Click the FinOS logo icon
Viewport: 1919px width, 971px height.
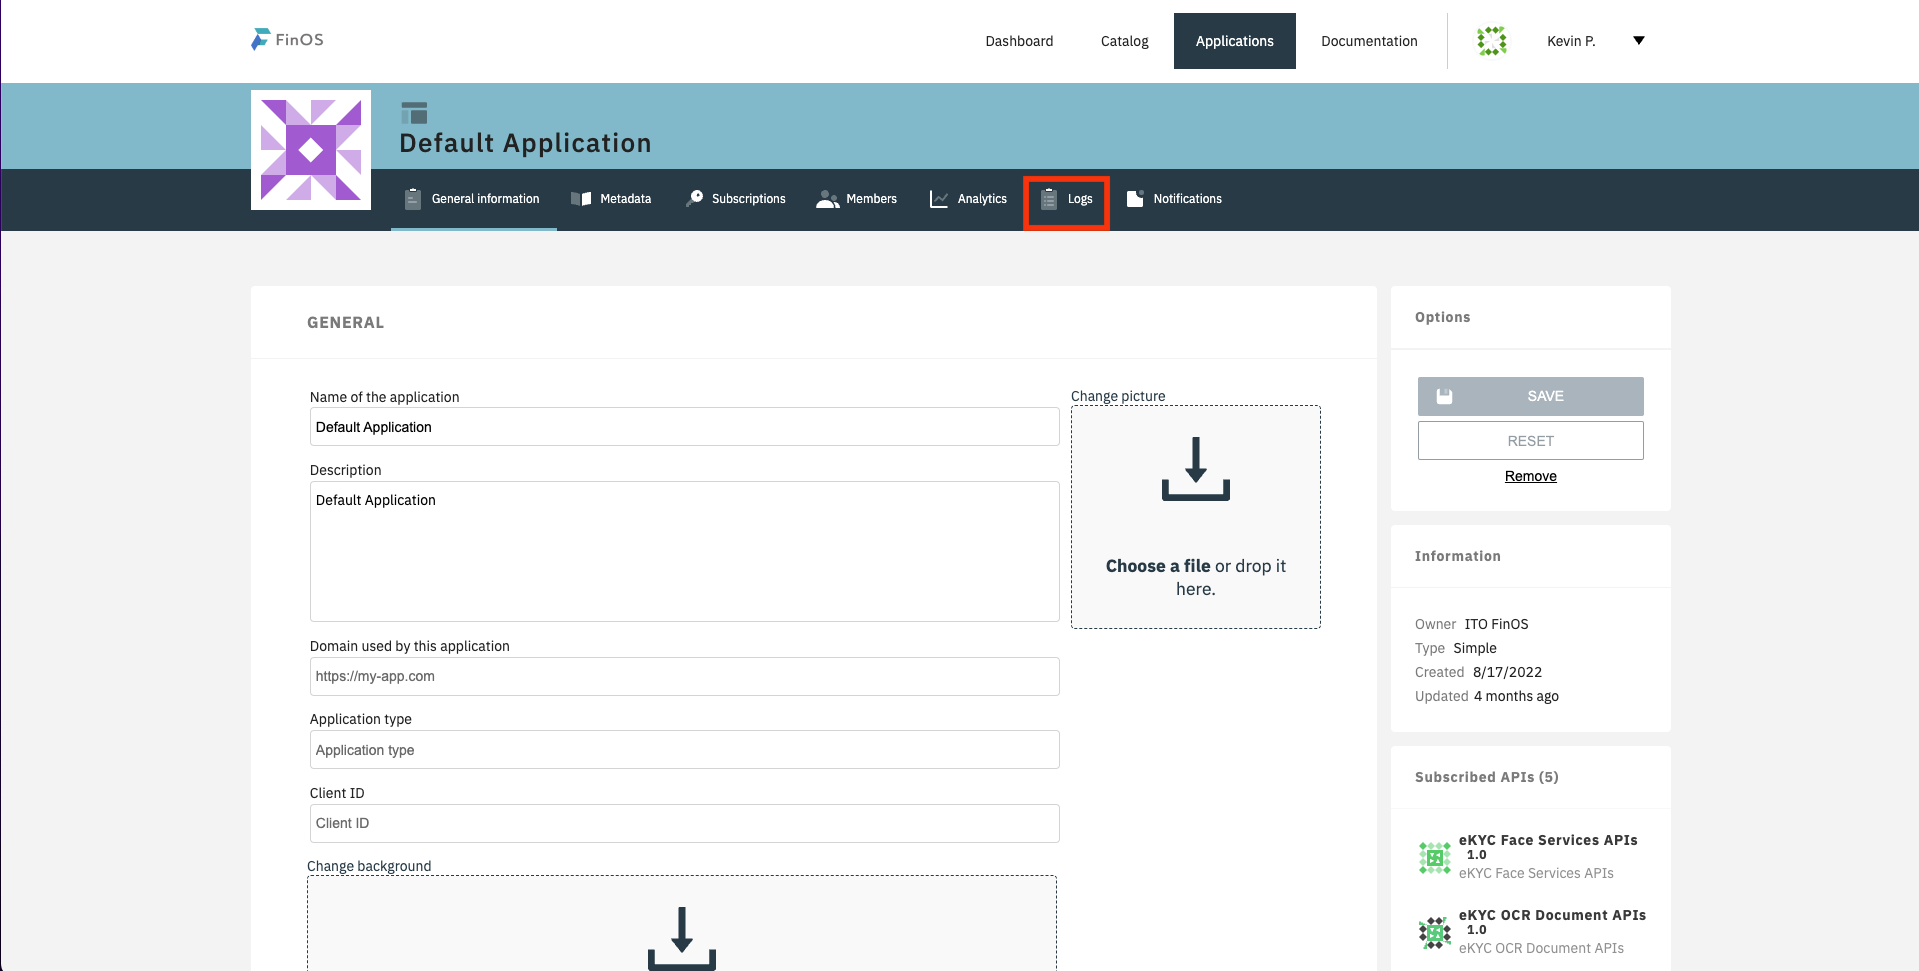coord(260,40)
